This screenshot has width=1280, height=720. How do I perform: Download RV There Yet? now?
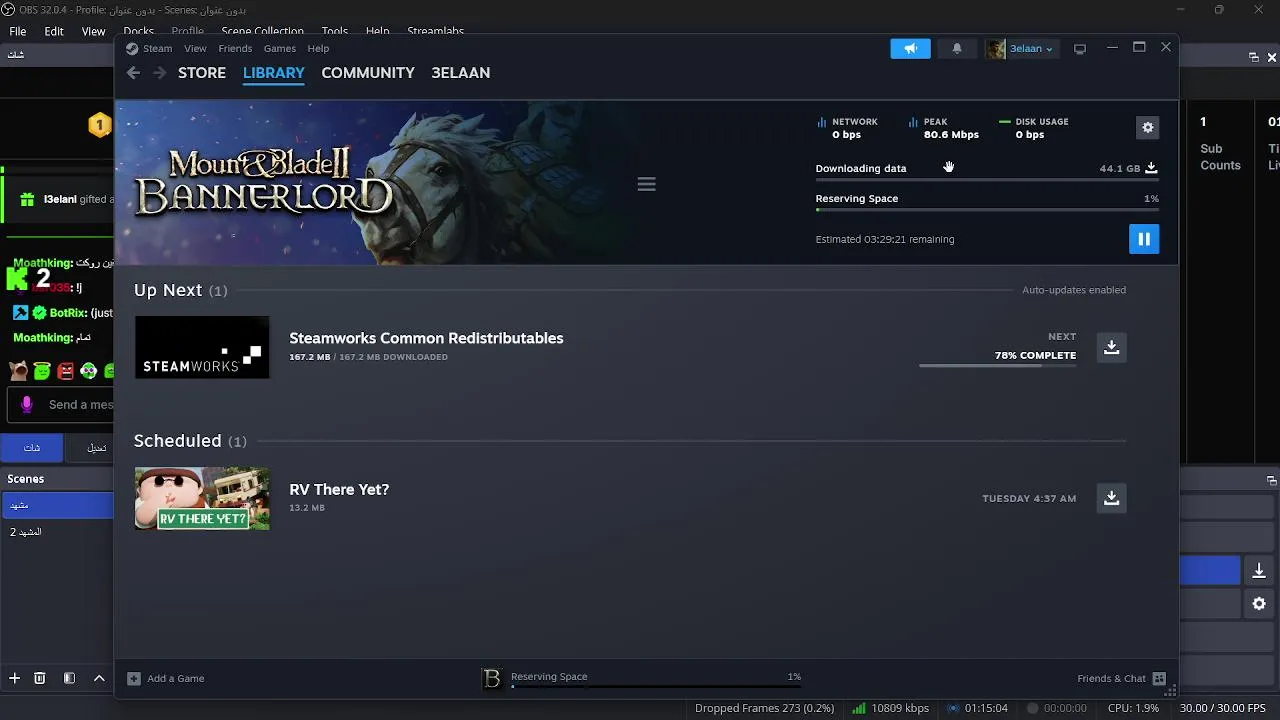click(x=1111, y=498)
